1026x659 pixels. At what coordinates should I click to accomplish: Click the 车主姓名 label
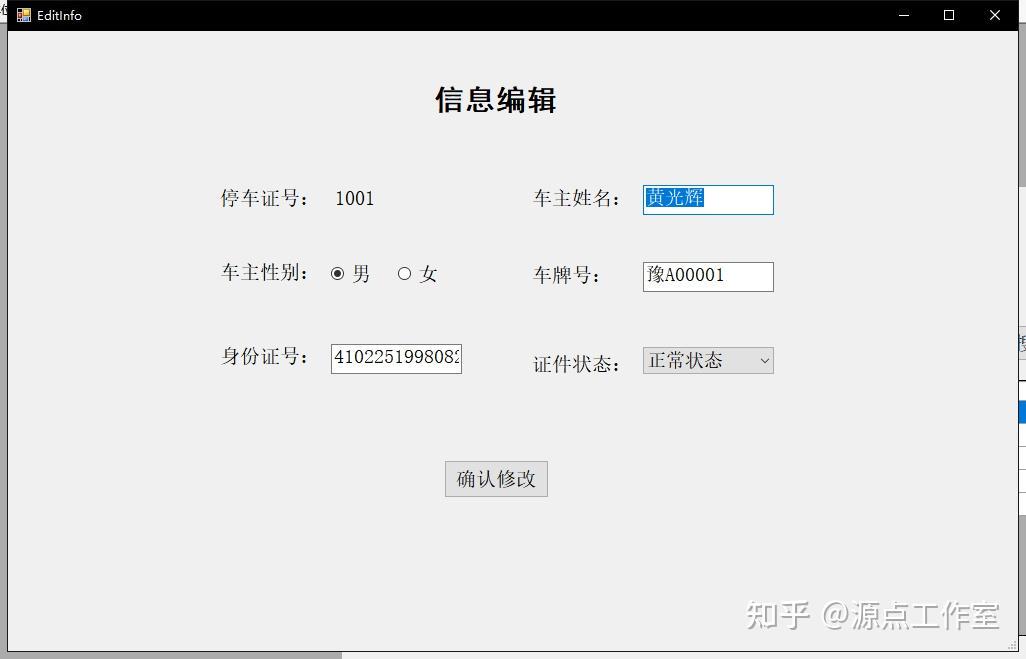pos(576,198)
